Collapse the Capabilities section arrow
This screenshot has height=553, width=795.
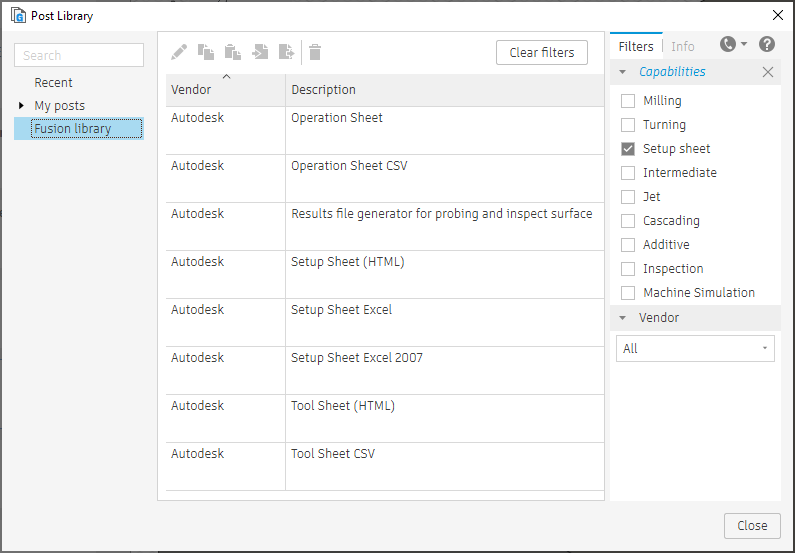(623, 72)
